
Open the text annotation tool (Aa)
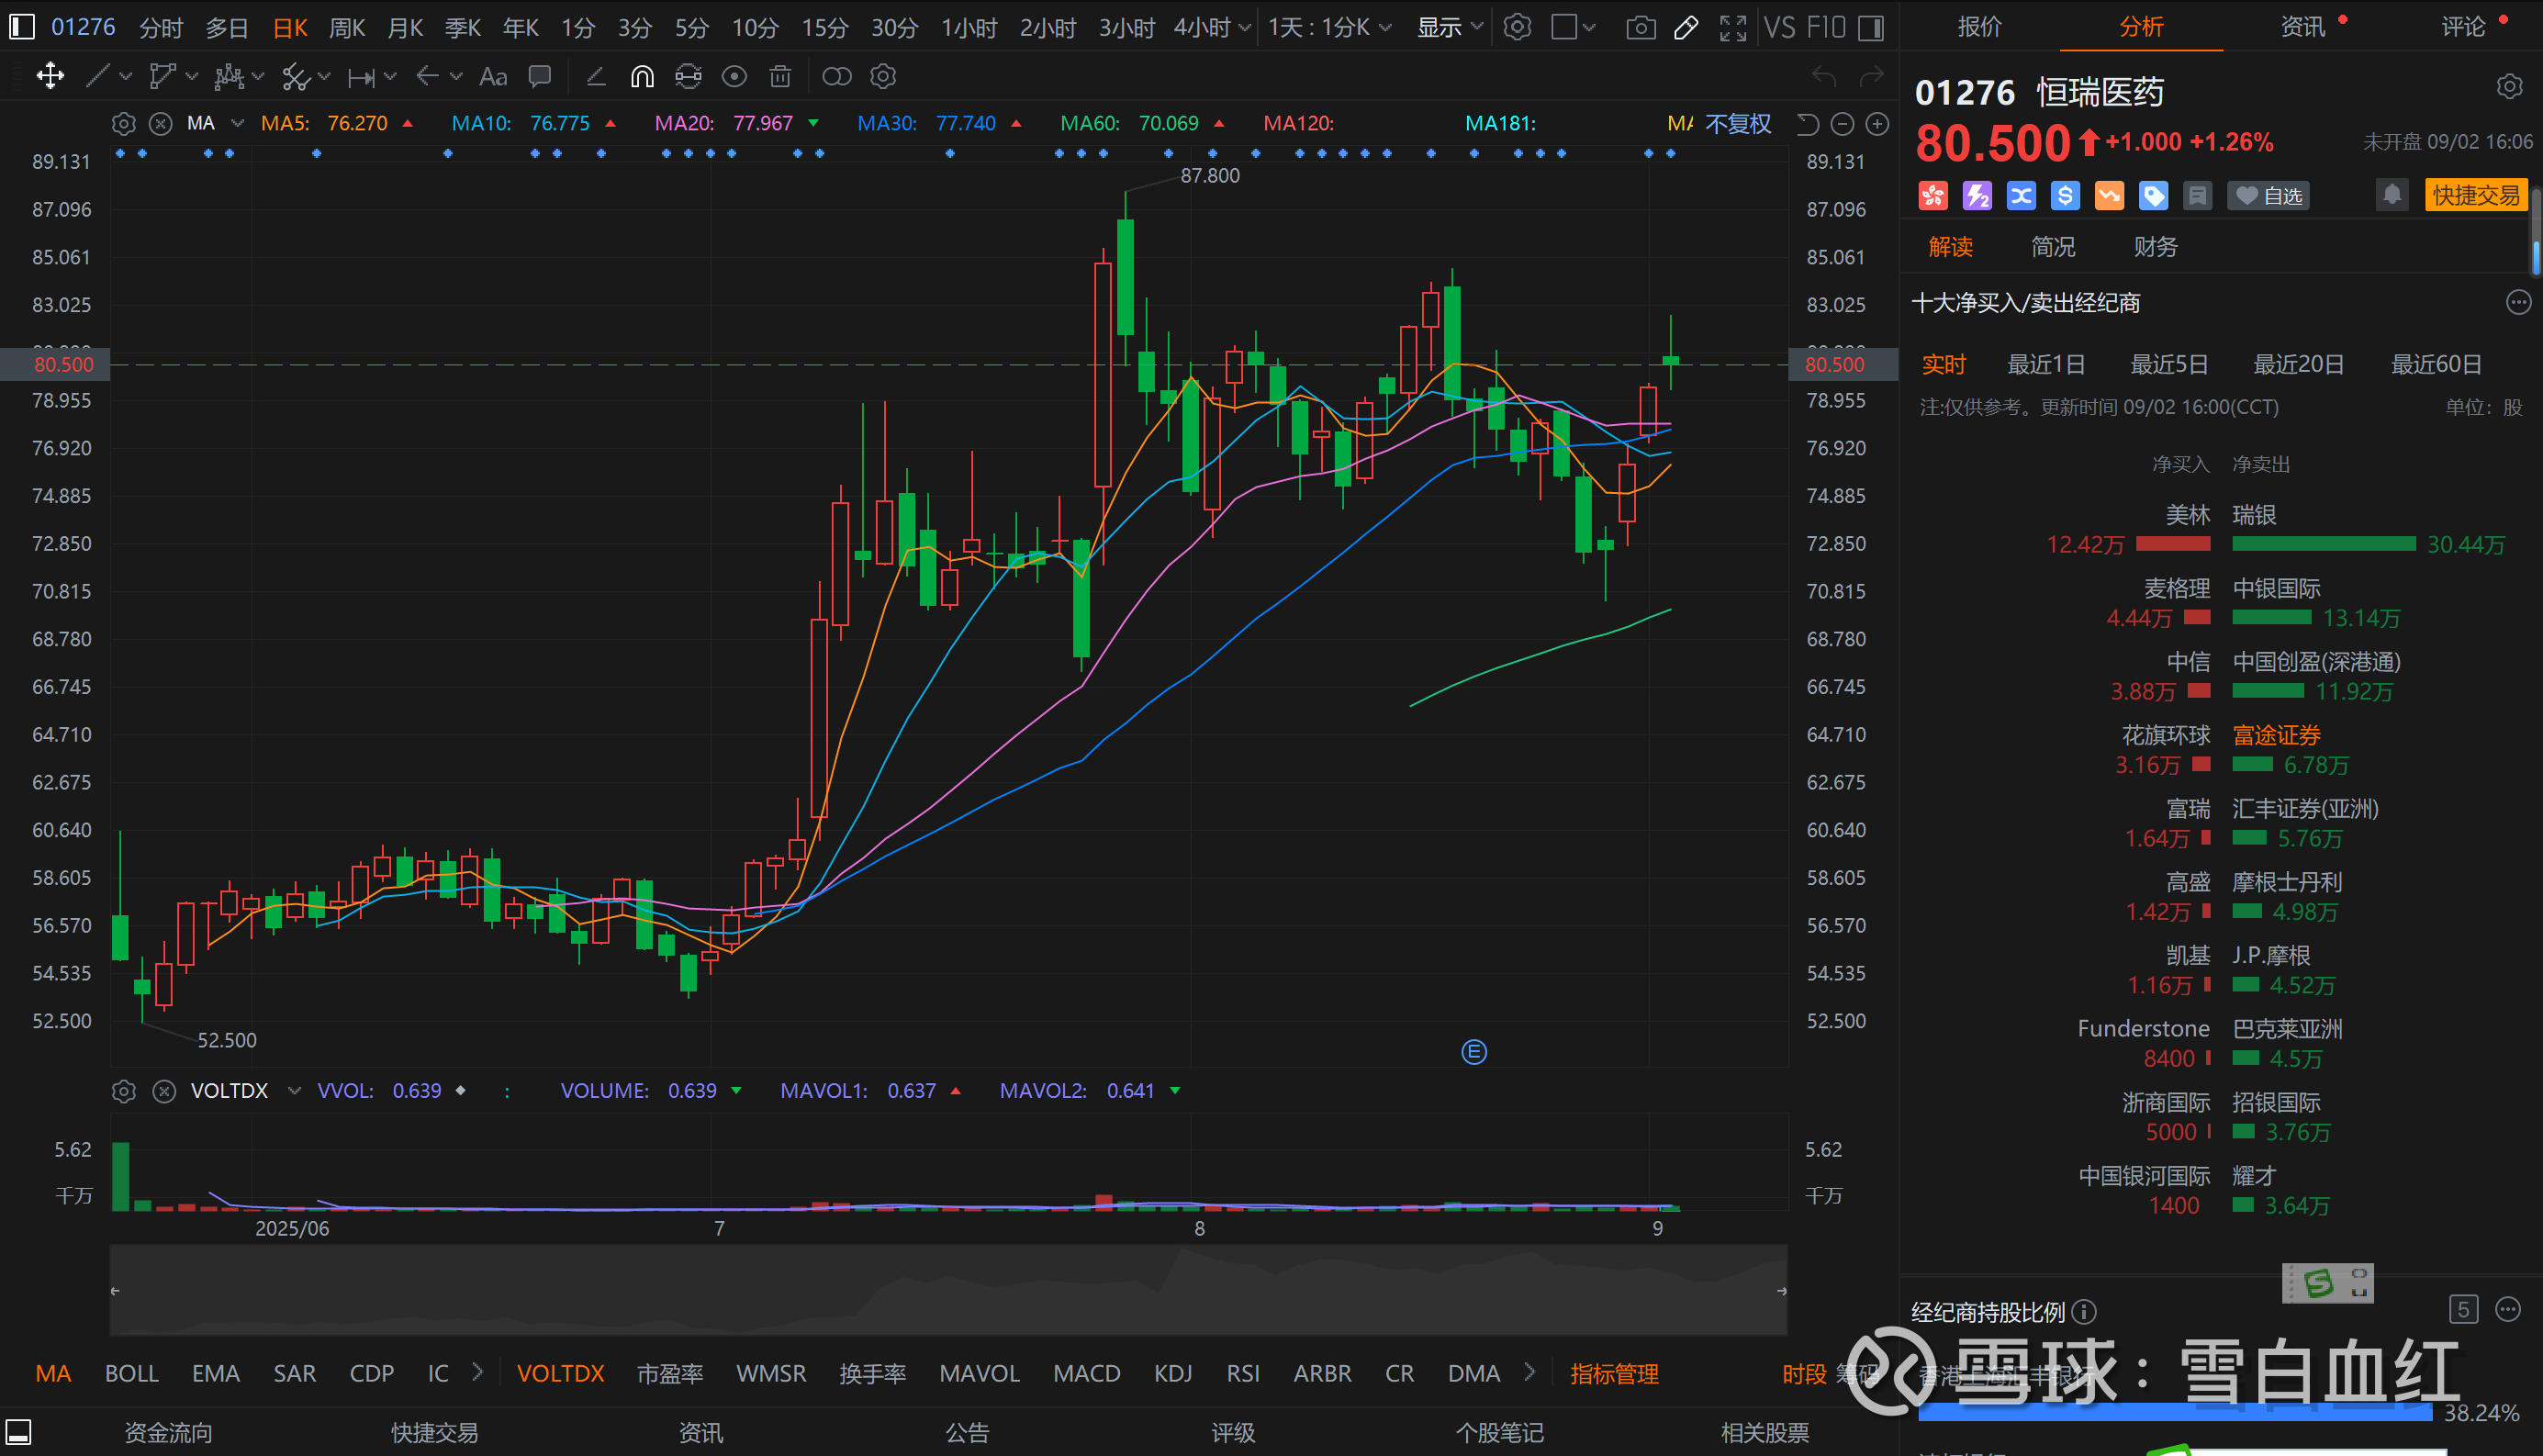493,77
